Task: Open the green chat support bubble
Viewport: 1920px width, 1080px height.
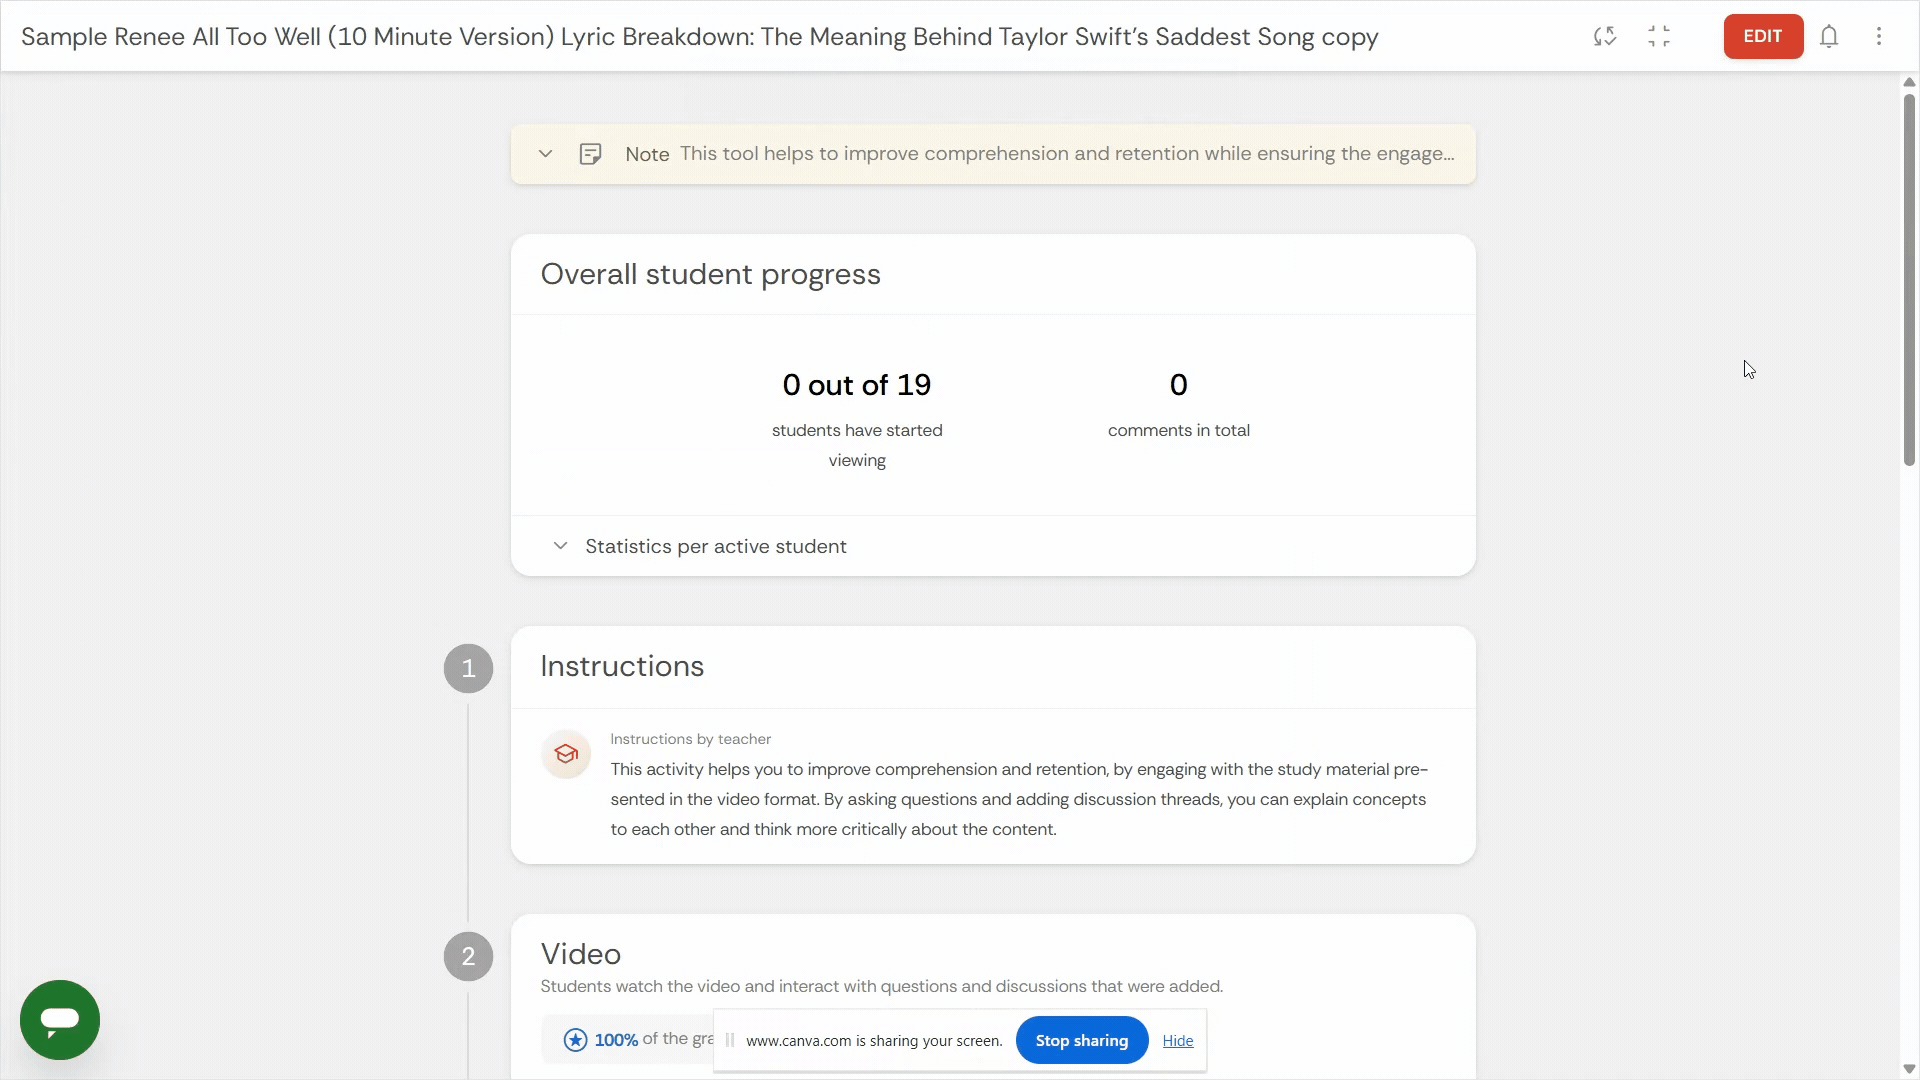Action: pos(60,1019)
